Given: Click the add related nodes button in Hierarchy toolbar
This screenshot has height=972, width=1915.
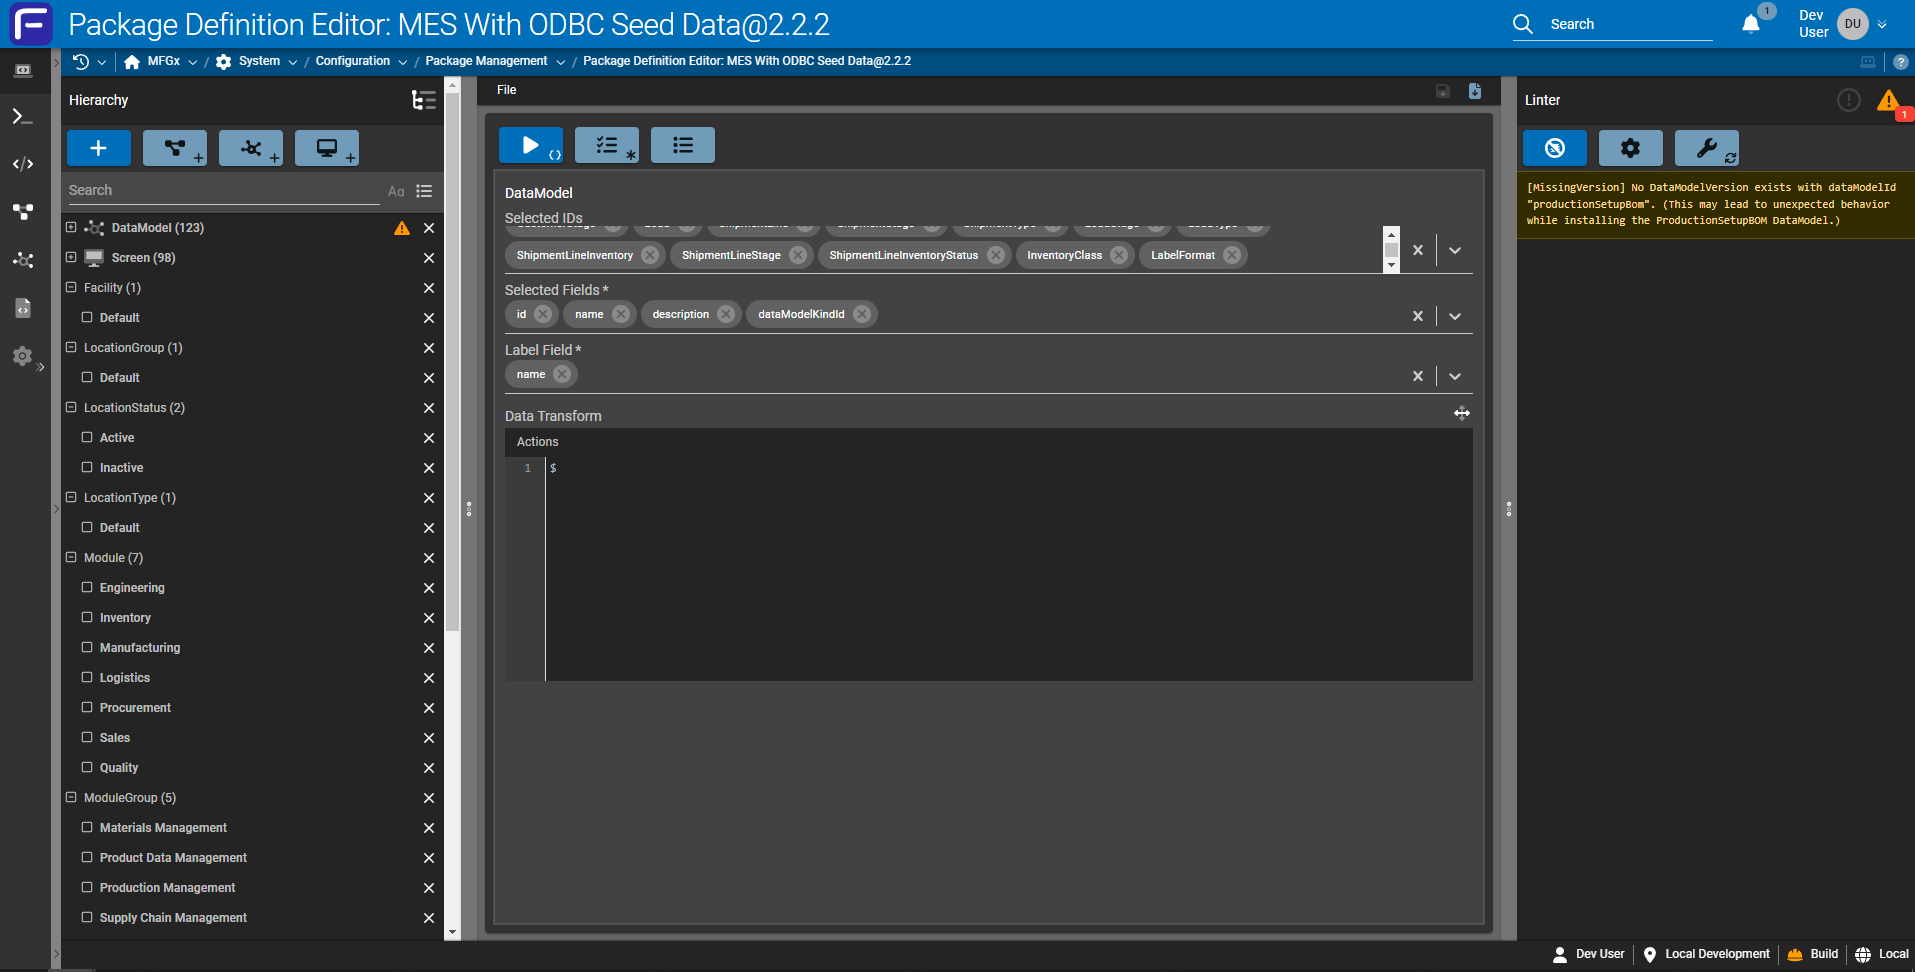Looking at the screenshot, I should [x=251, y=148].
